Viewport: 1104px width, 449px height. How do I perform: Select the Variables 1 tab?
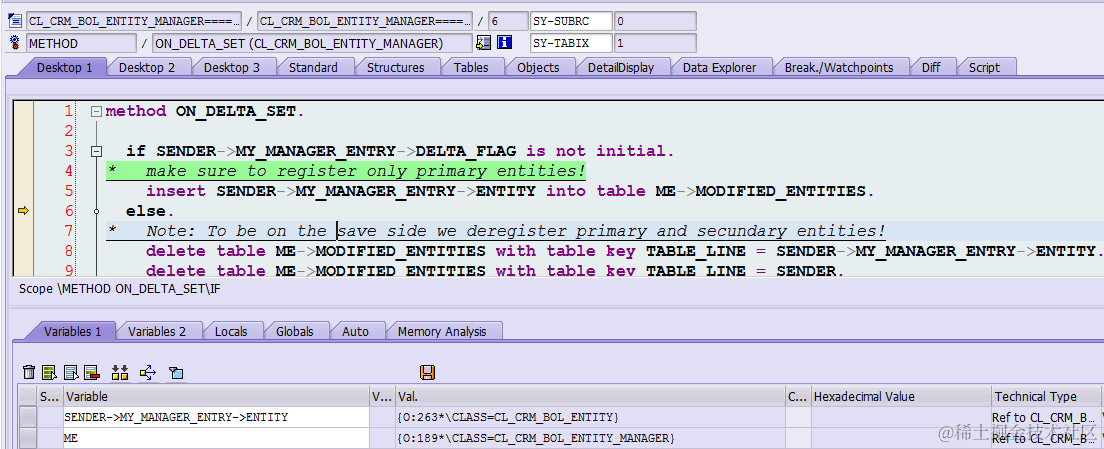tap(73, 331)
